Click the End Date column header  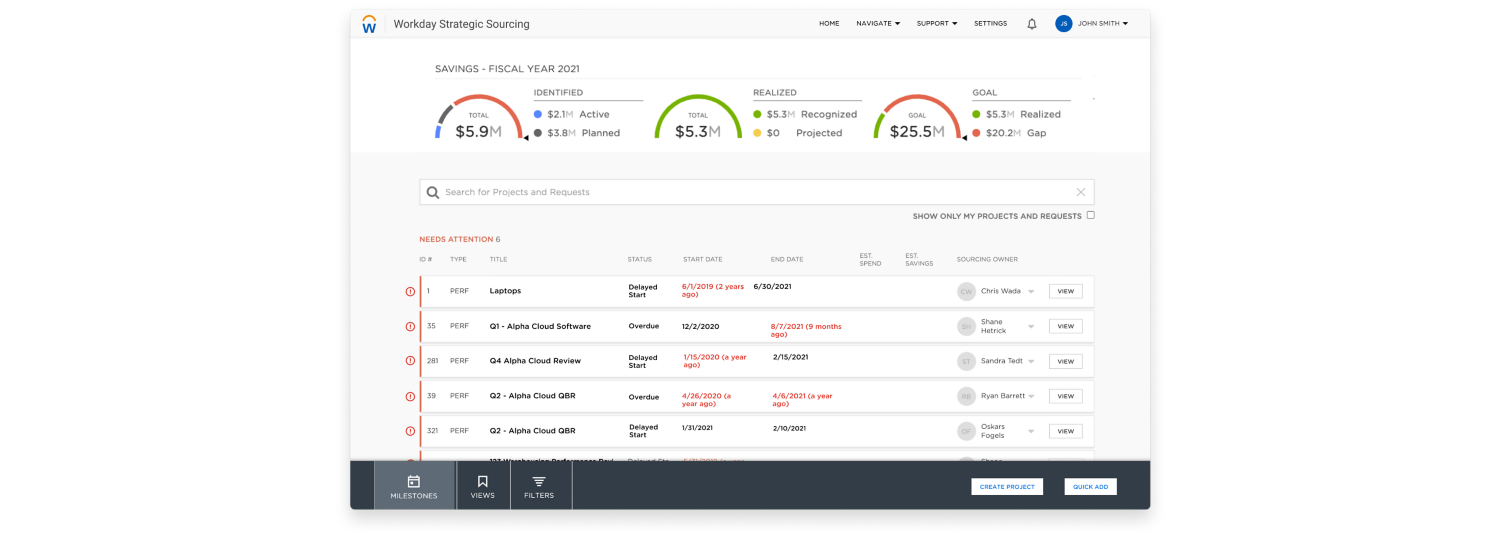pos(787,259)
